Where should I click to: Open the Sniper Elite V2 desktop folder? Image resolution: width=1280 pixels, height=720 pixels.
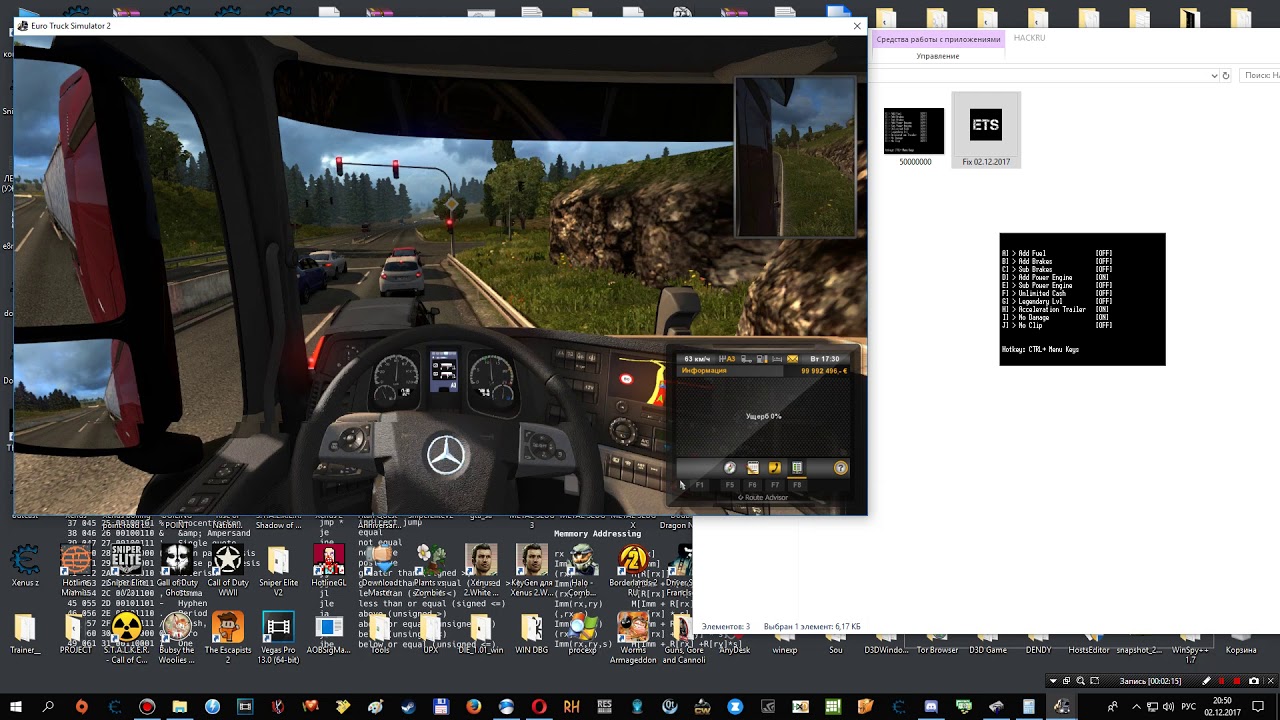(x=279, y=571)
